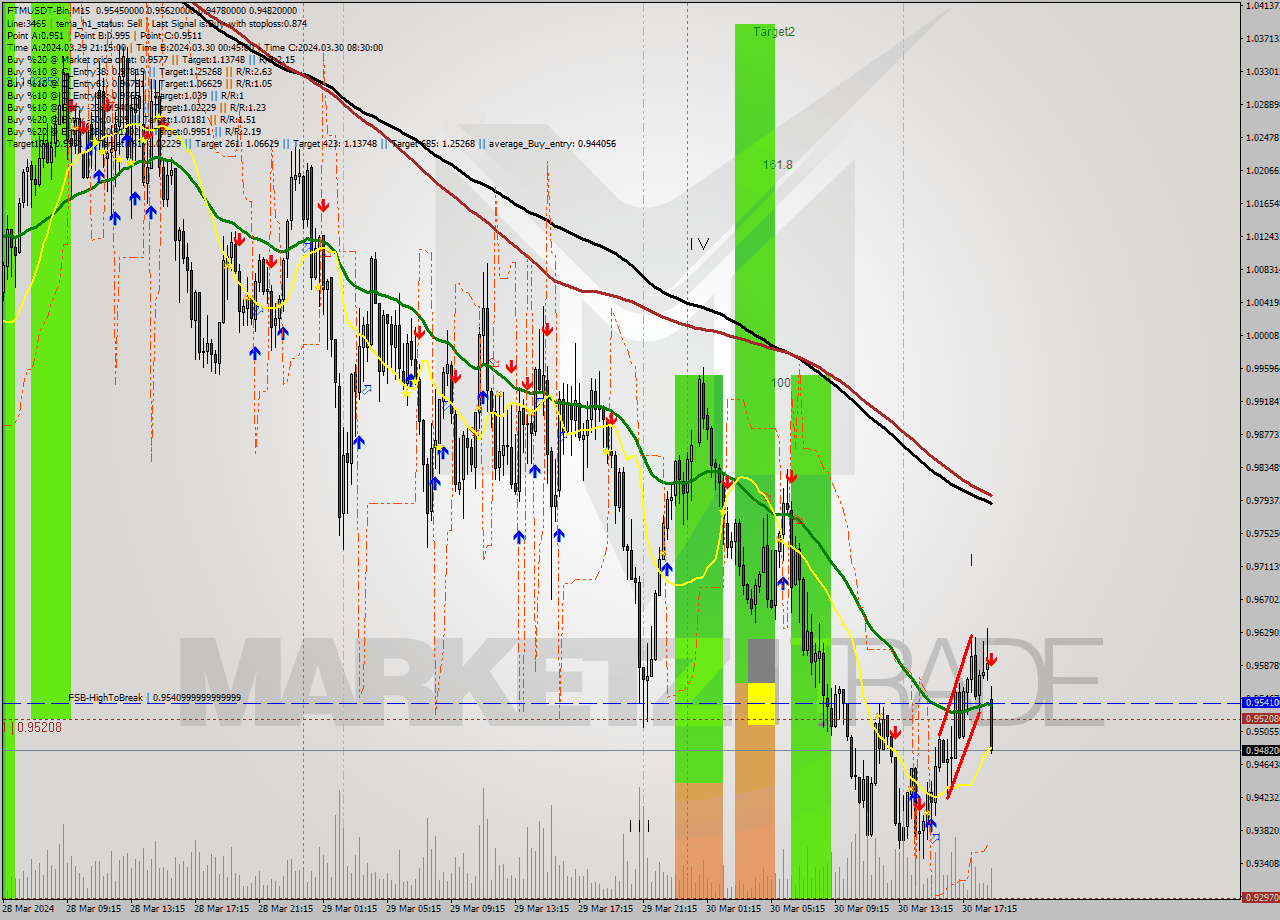
Task: Click the blue 0.95410 price tag
Action: tap(1260, 702)
